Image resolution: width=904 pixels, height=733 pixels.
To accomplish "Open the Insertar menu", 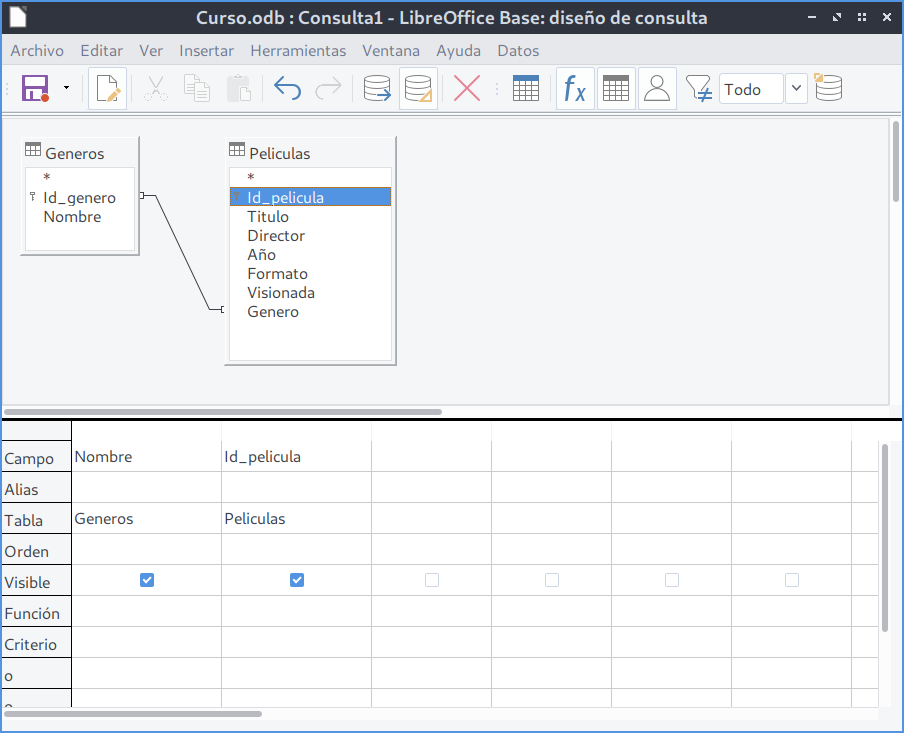I will click(206, 51).
